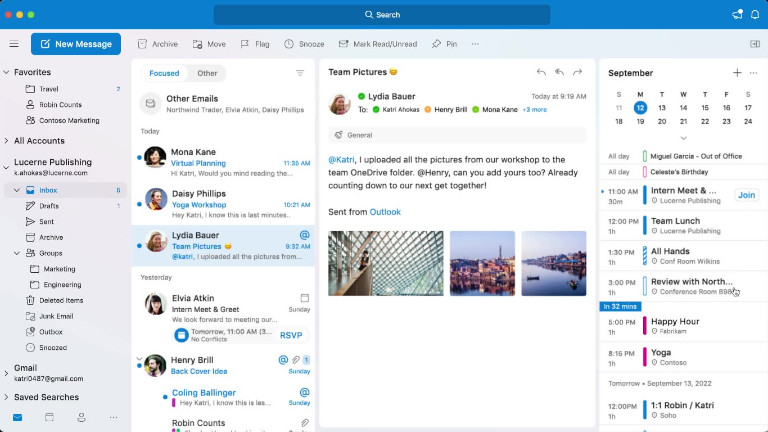Open the architecture photo thumbnail

(386, 264)
